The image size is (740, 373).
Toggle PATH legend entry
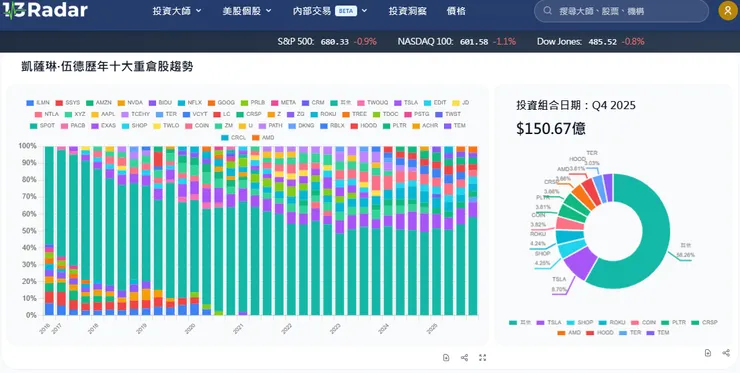[270, 126]
